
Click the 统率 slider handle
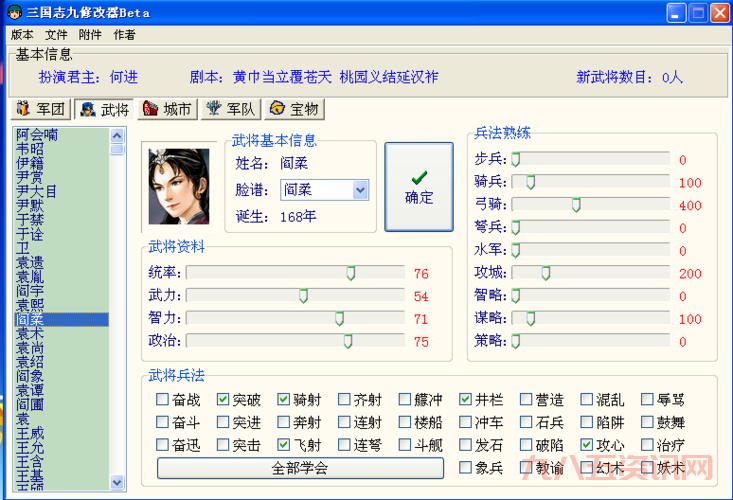[351, 273]
